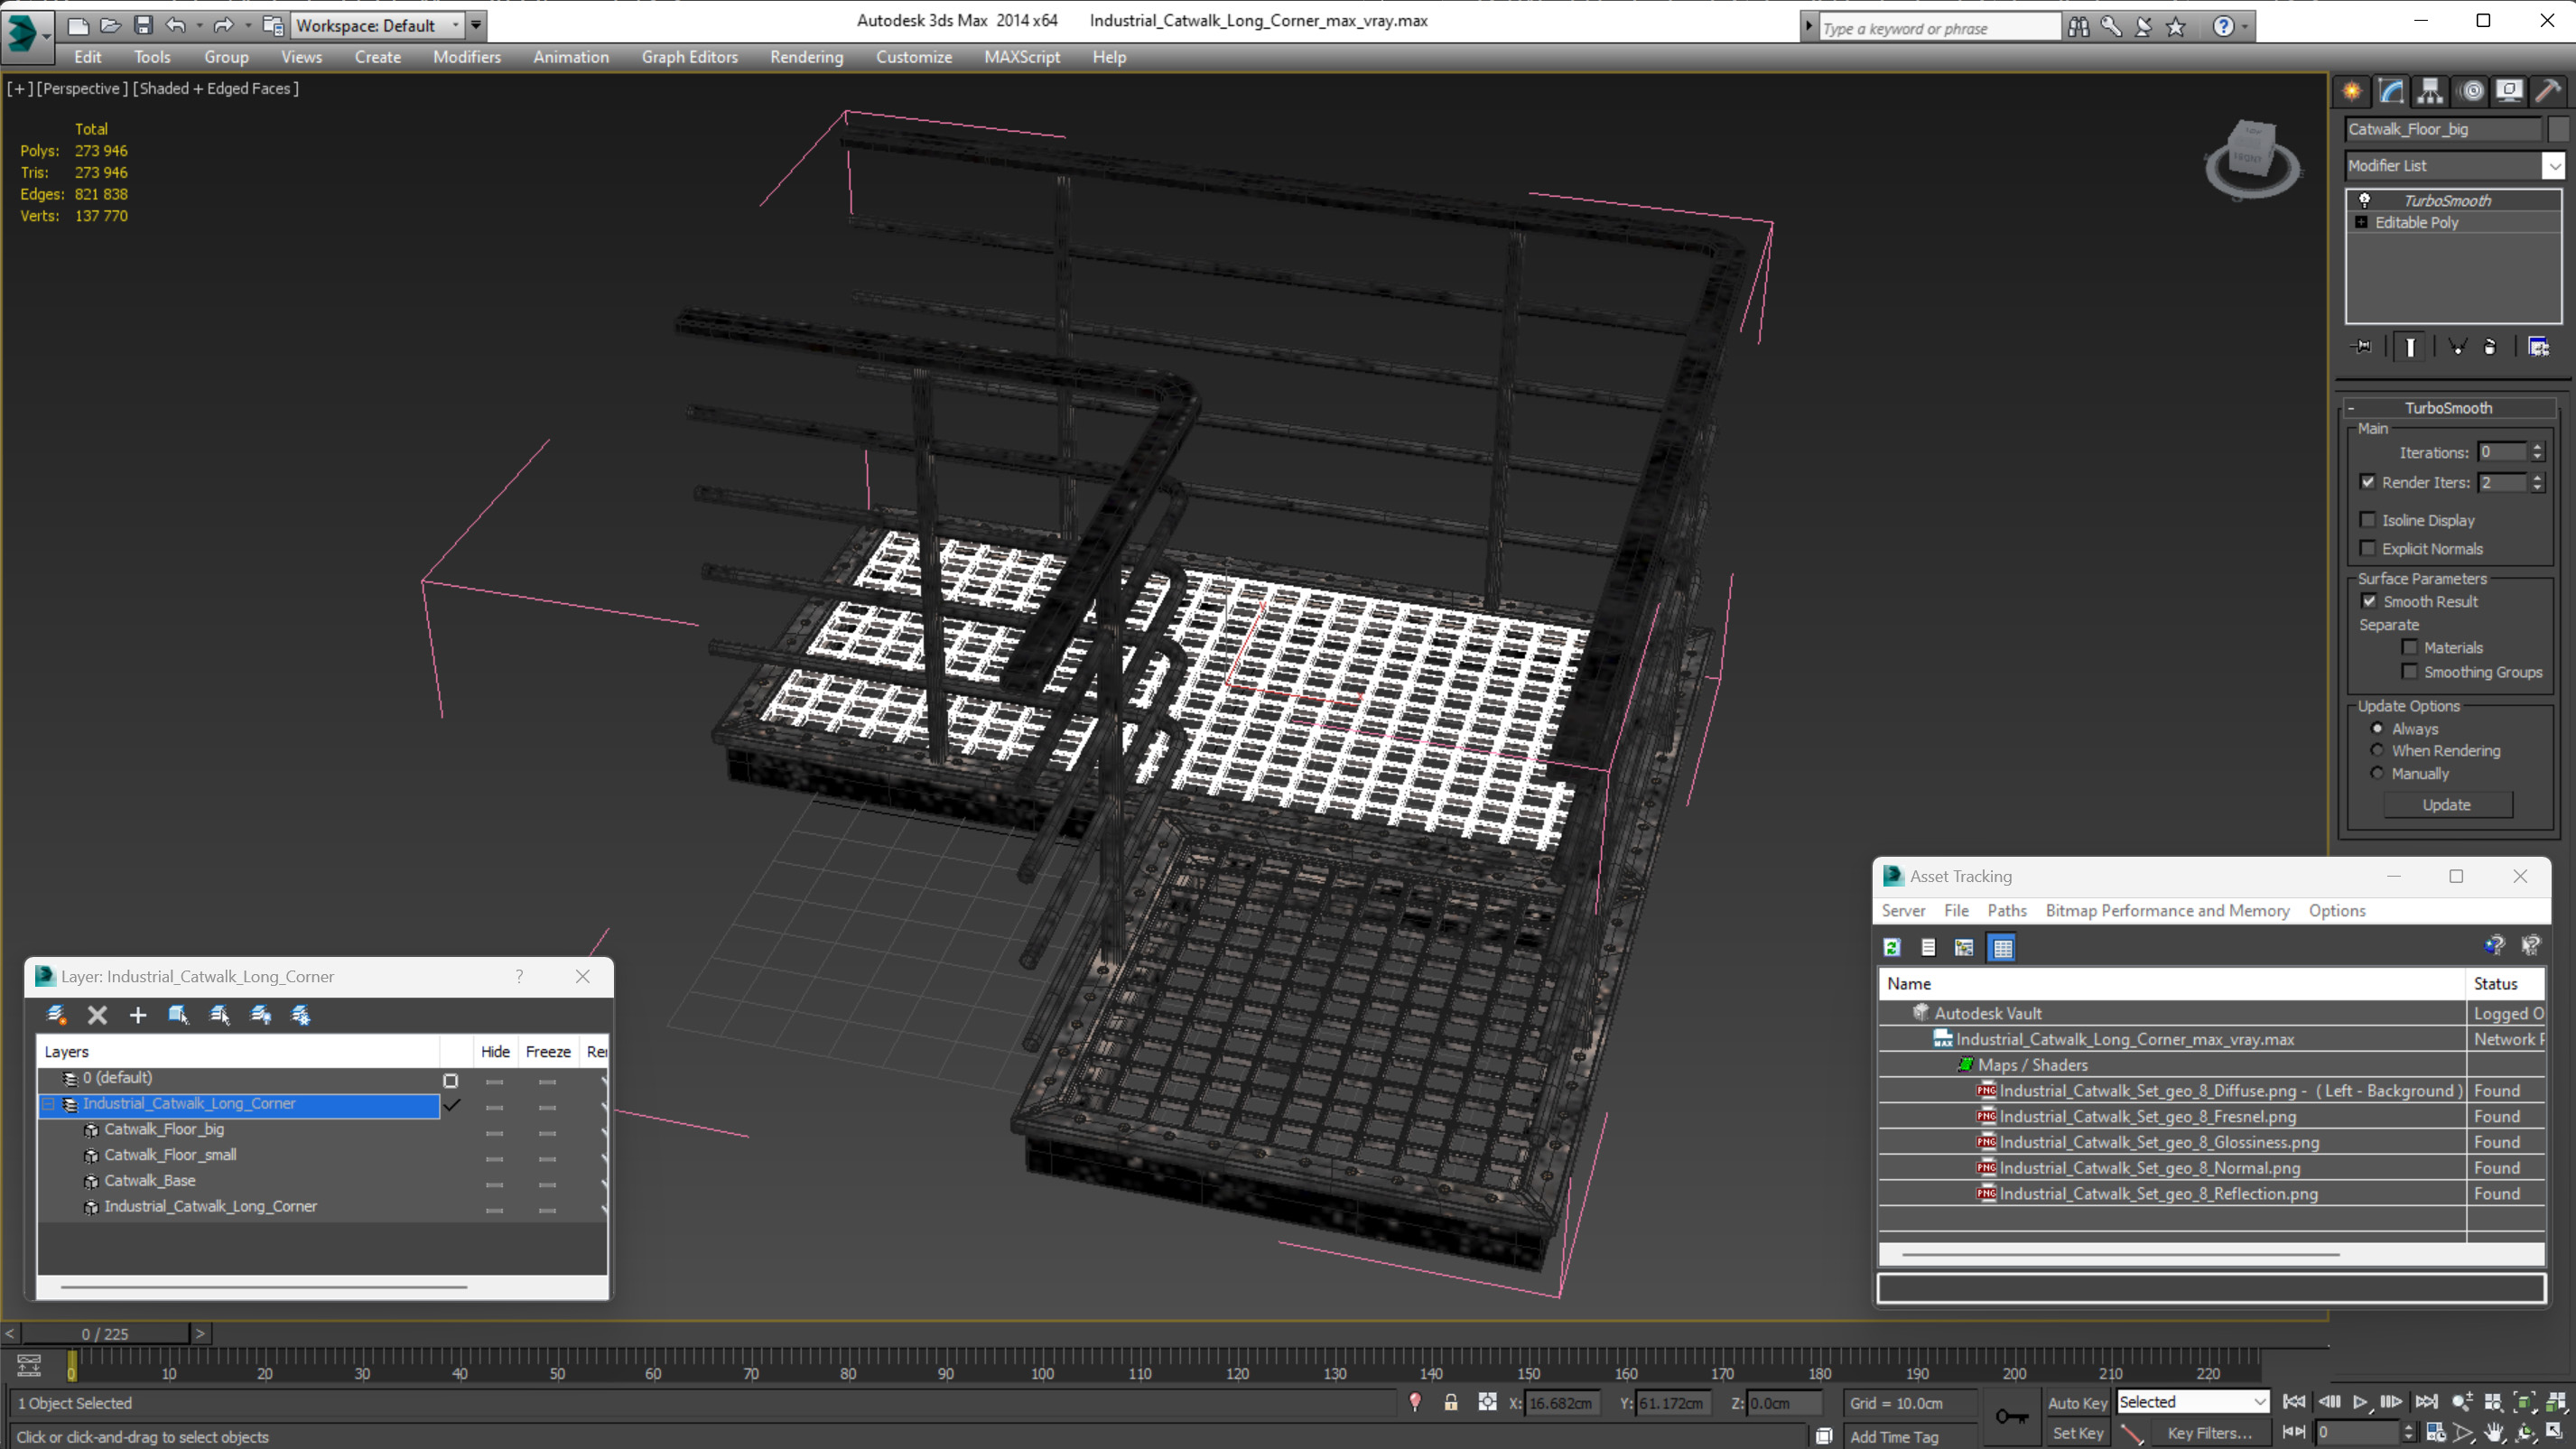Screen dimensions: 2576x1449
Task: Open the Modifiers menu
Action: pyautogui.click(x=467, y=57)
